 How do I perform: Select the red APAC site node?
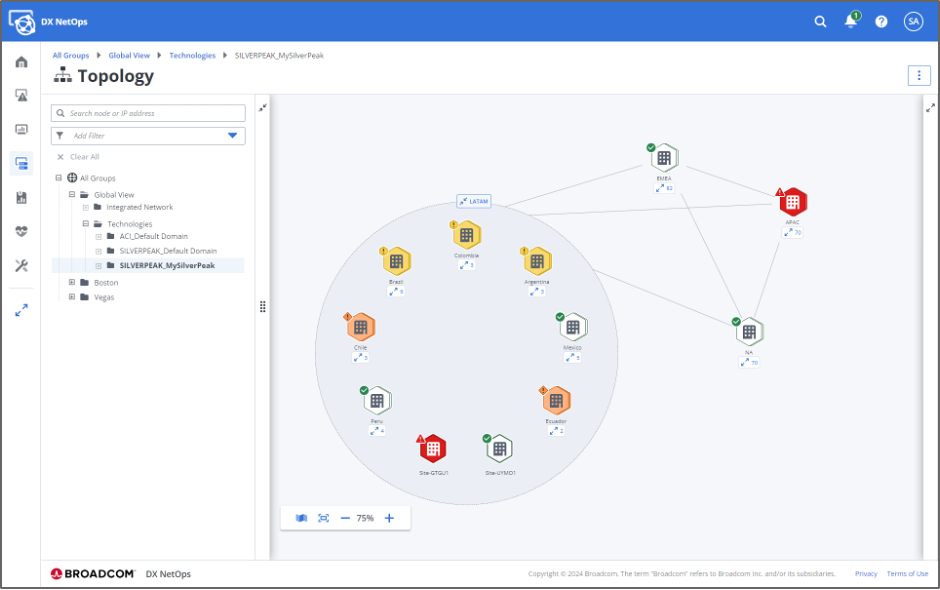(x=792, y=202)
